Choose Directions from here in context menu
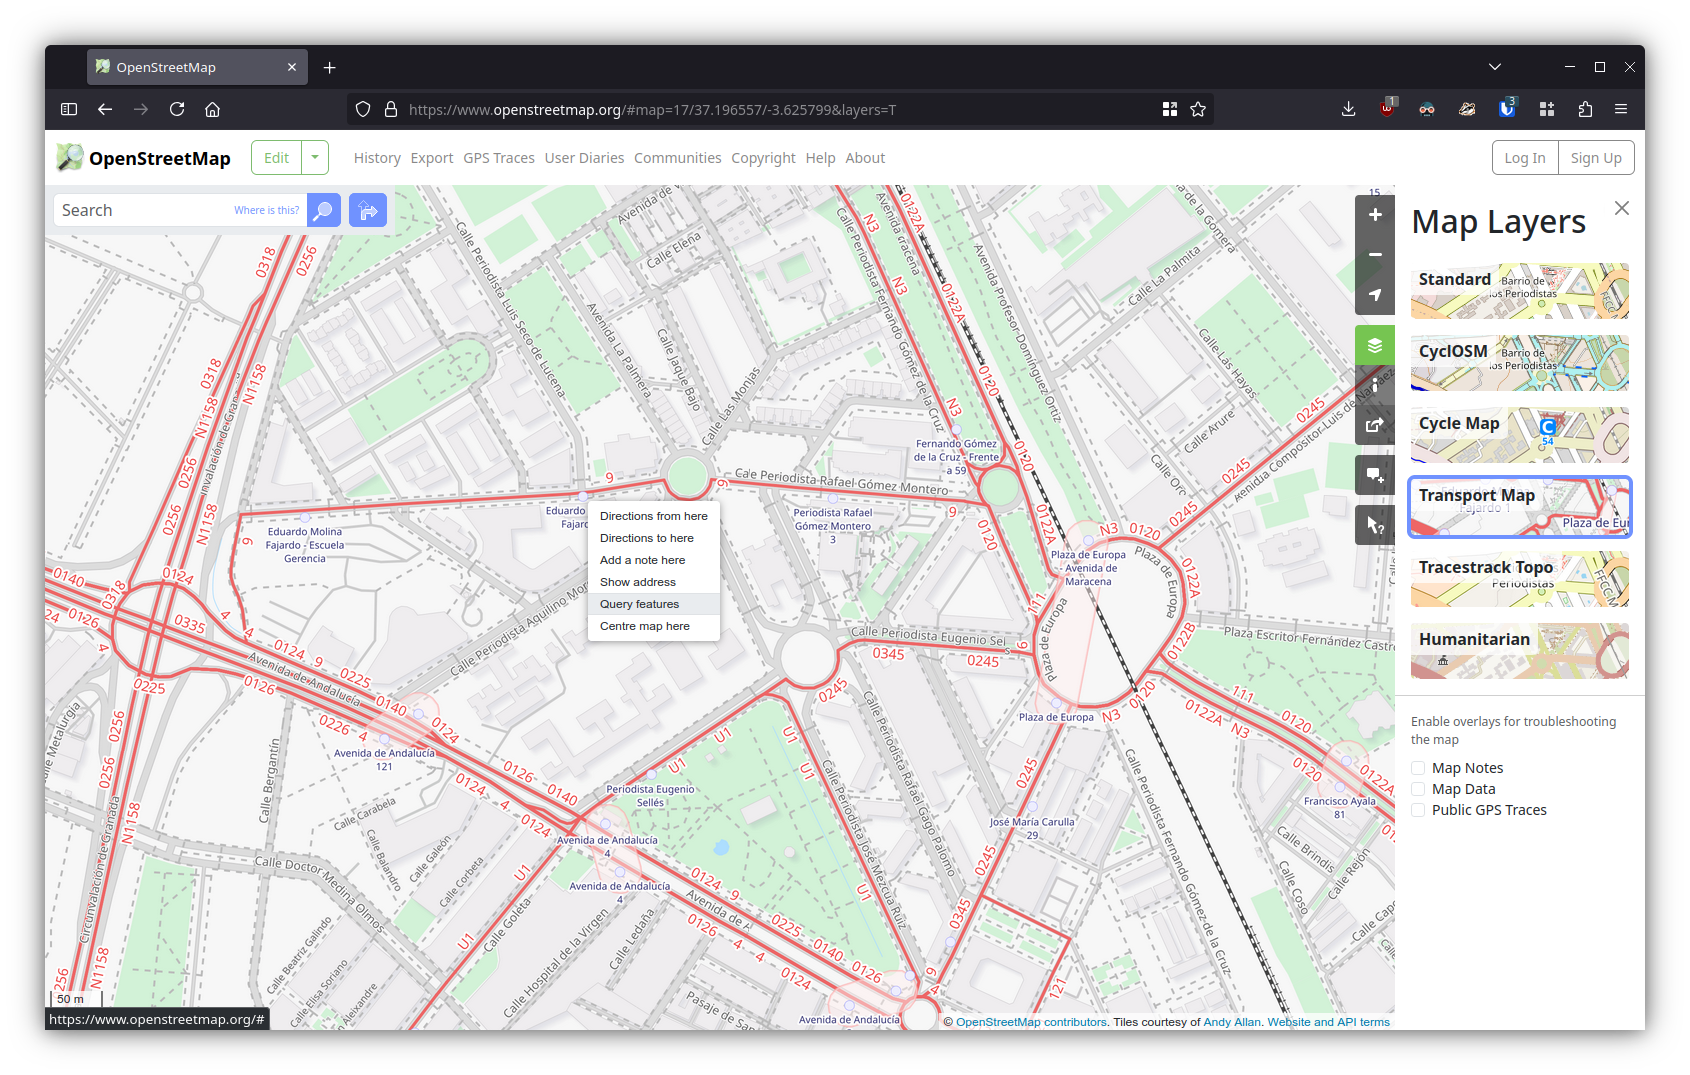Image resolution: width=1690 pixels, height=1075 pixels. [654, 516]
